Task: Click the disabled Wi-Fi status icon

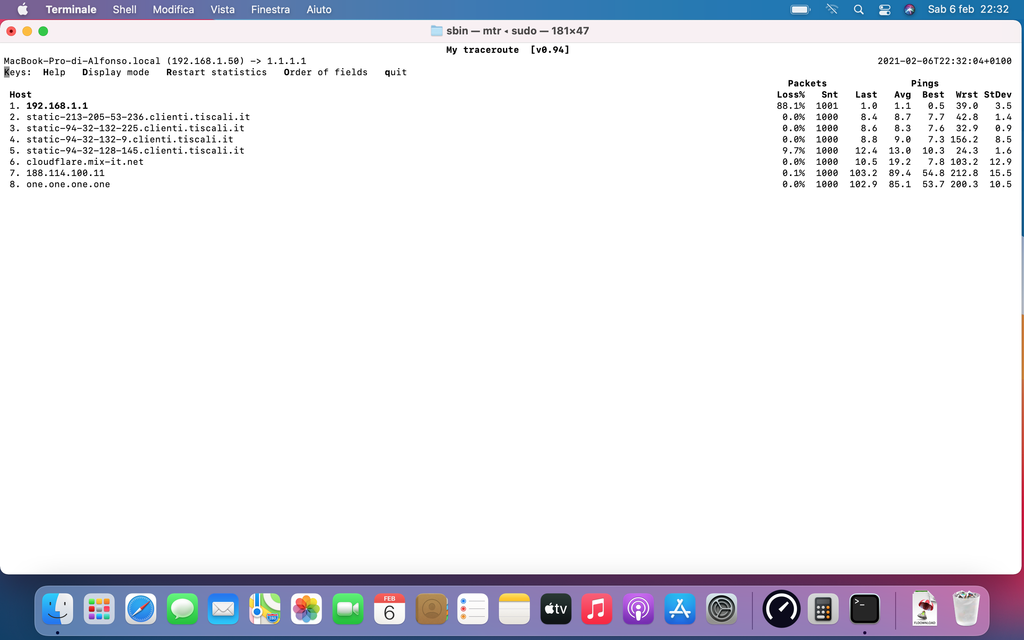Action: coord(831,9)
